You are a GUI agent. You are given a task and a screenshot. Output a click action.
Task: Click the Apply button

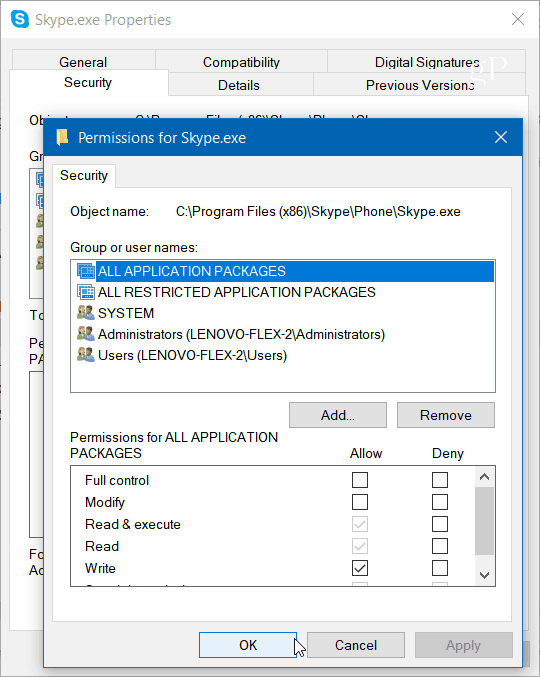coord(464,645)
